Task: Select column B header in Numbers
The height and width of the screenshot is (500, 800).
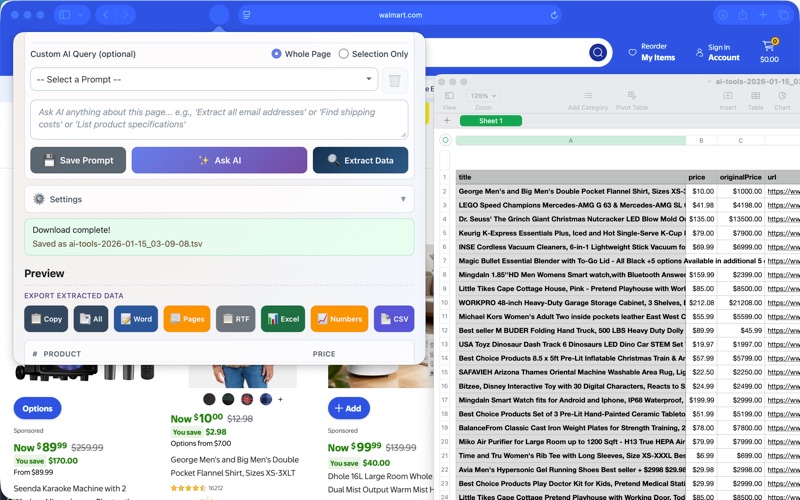Action: (x=701, y=140)
